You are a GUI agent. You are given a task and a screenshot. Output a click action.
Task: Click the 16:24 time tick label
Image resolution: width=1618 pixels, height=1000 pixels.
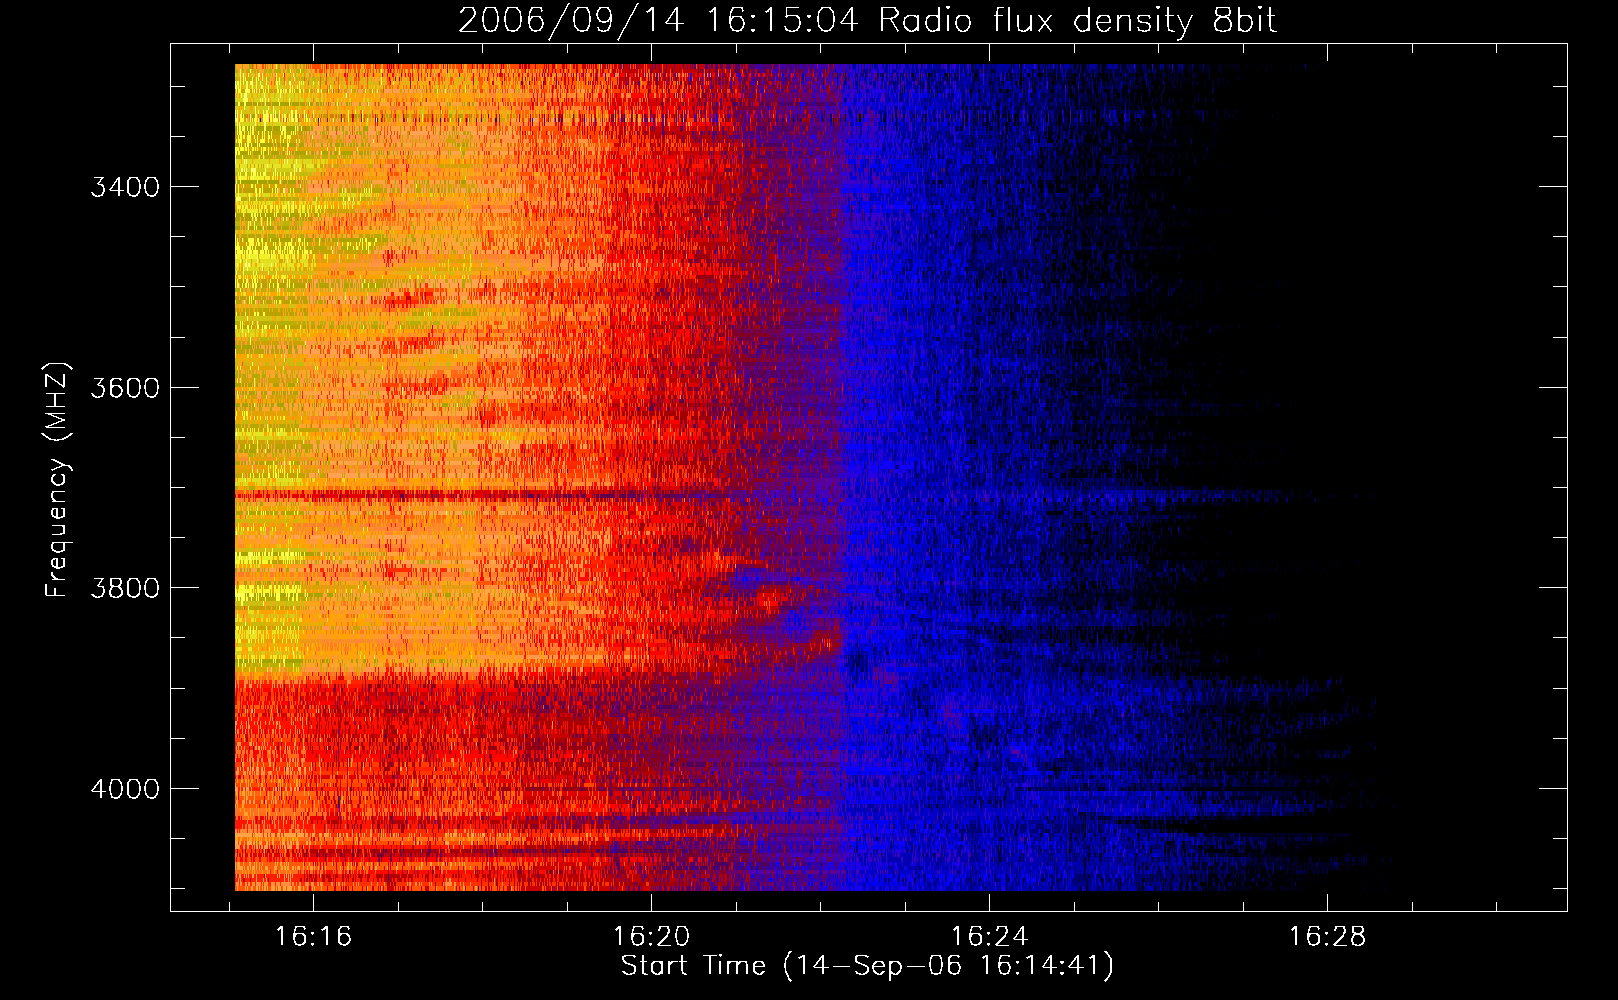tap(989, 937)
